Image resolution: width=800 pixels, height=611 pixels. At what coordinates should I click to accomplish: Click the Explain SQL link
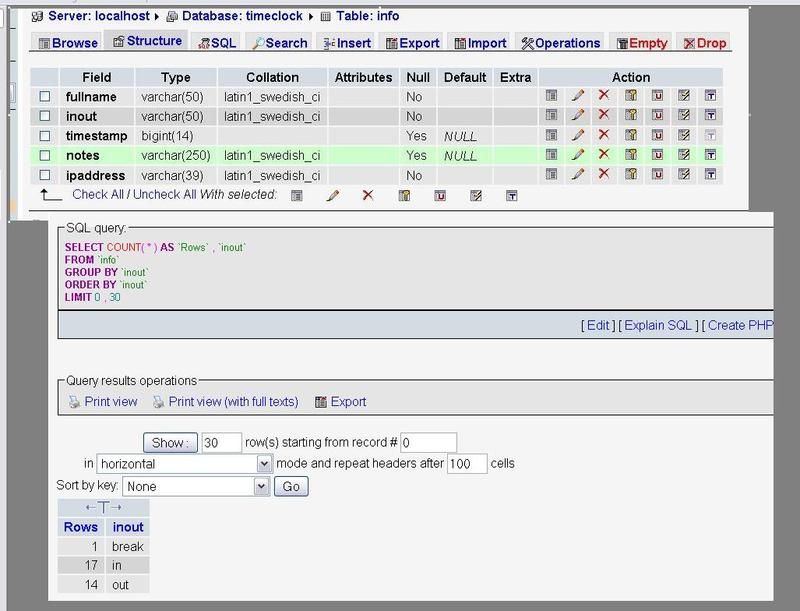[x=658, y=325]
